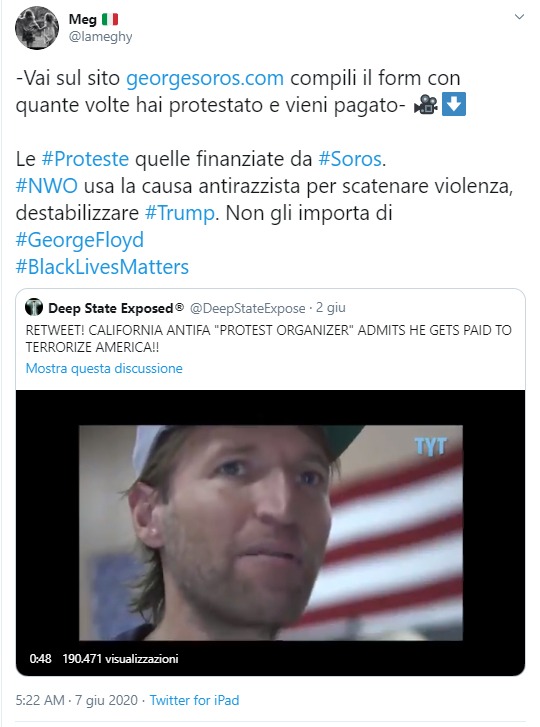Click the movie camera emoji

[426, 105]
